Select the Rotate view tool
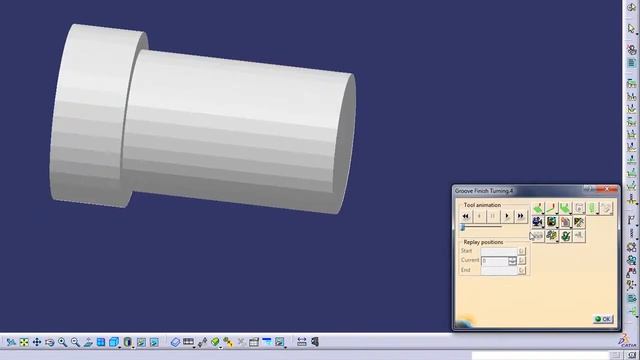Viewport: 640px width, 360px height. click(x=50, y=342)
